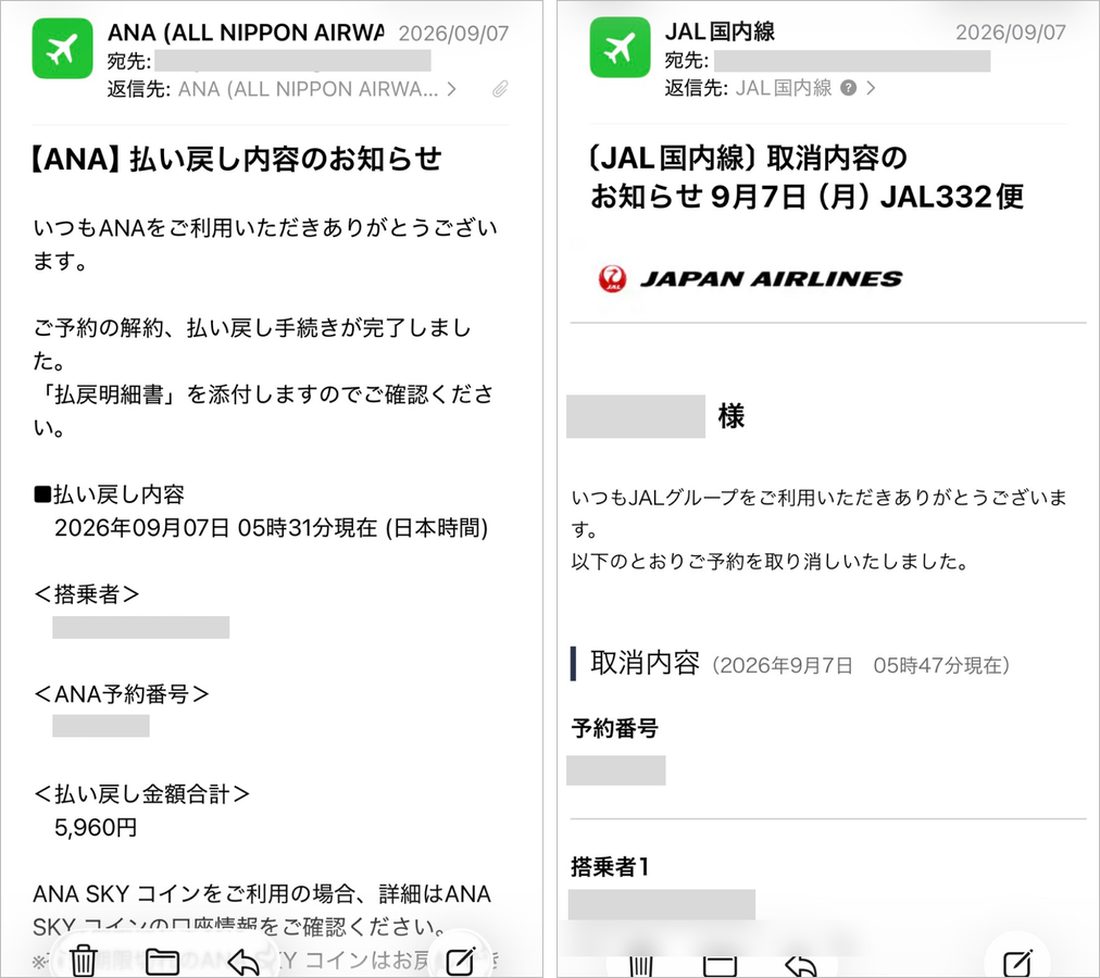
Task: Tap the JAL email date 2026/09/07
Action: tap(1011, 32)
